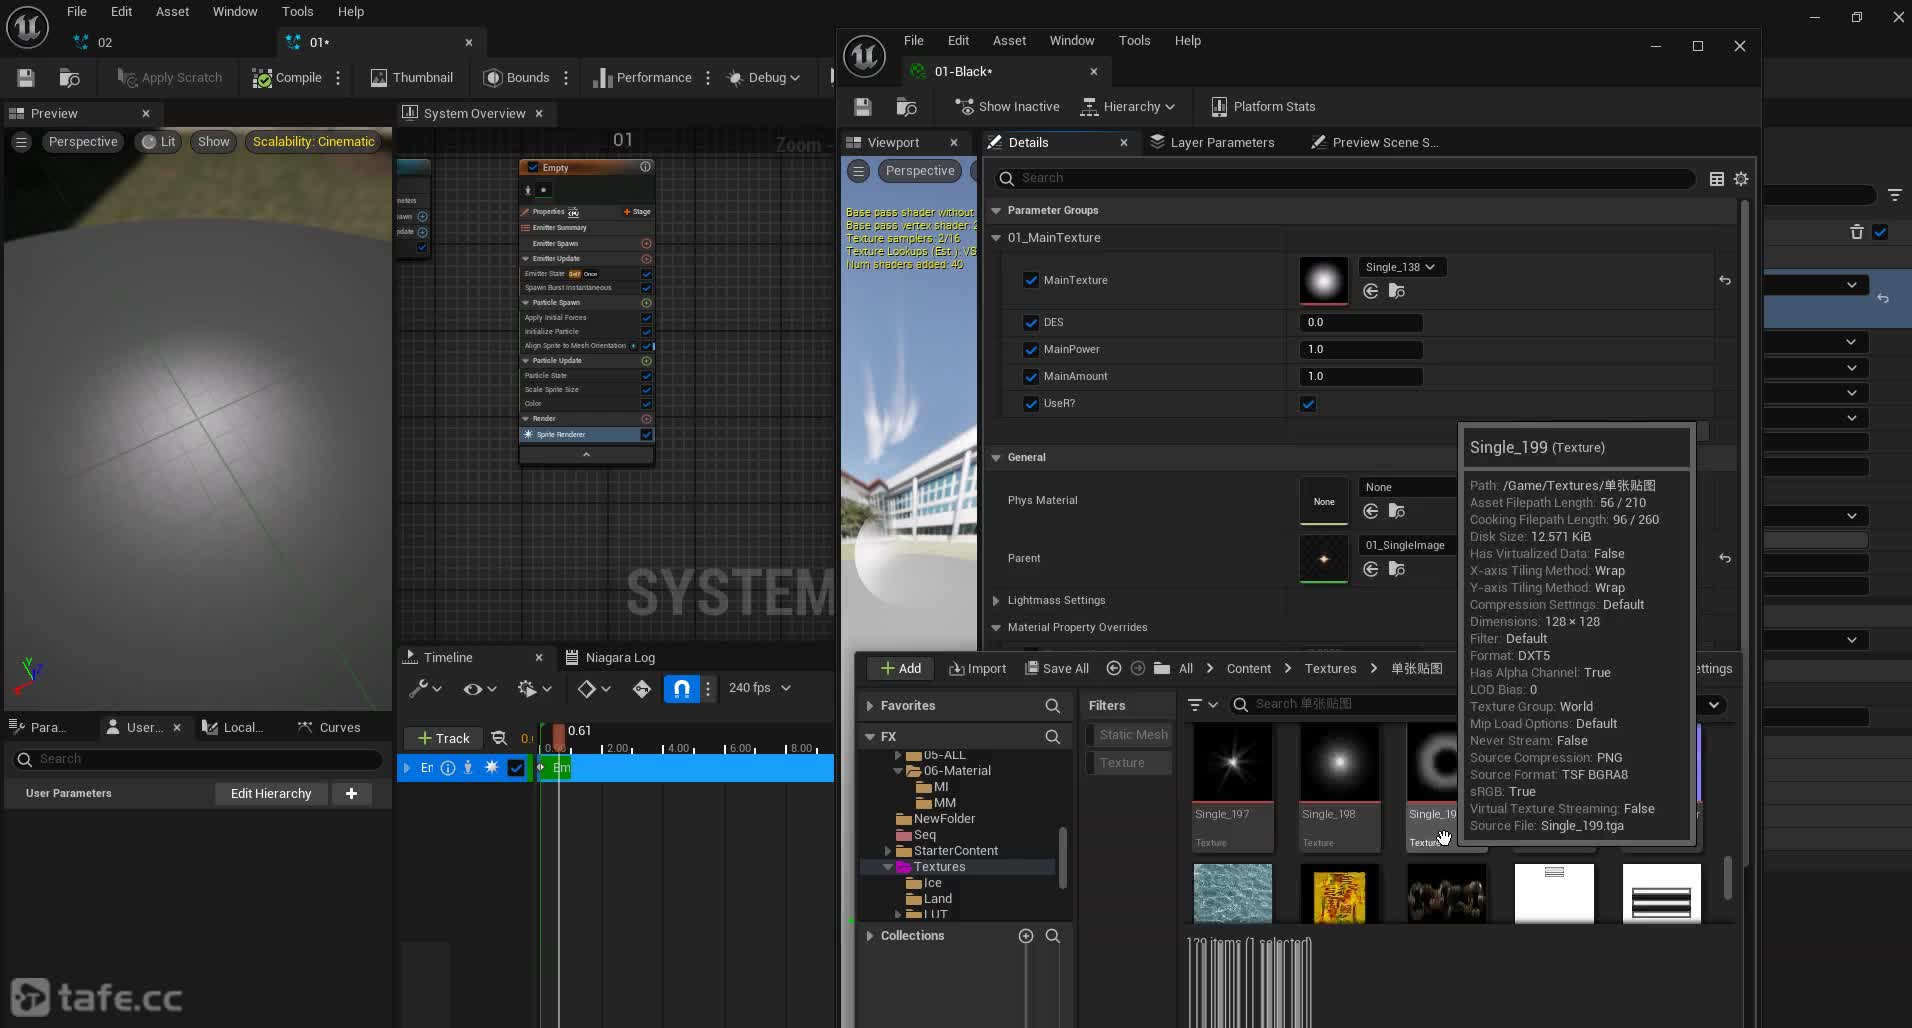The height and width of the screenshot is (1028, 1912).
Task: Use selected asset for MainTexture
Action: (x=1371, y=291)
